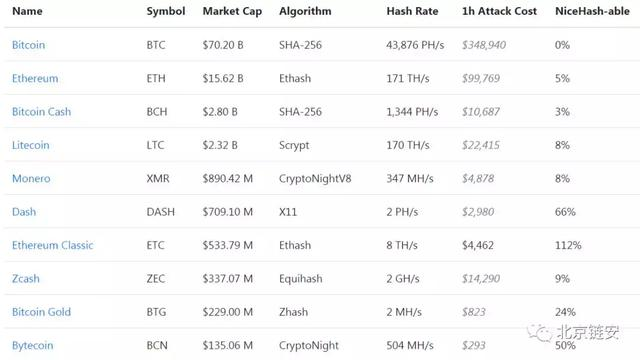Sort by the Market Cap column header
This screenshot has height=360, width=640.
pos(232,11)
